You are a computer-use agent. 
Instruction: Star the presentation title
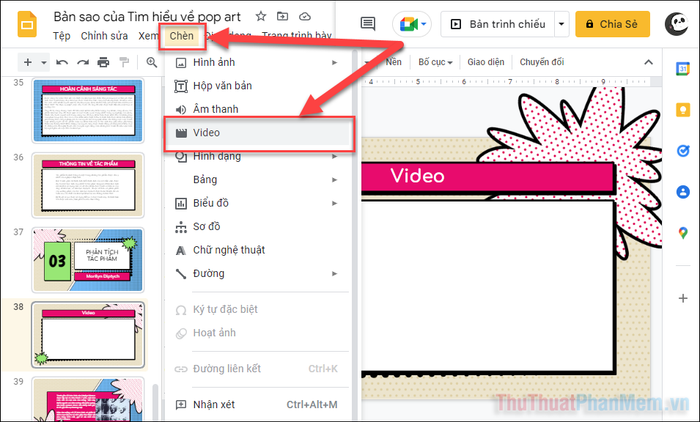pyautogui.click(x=261, y=17)
